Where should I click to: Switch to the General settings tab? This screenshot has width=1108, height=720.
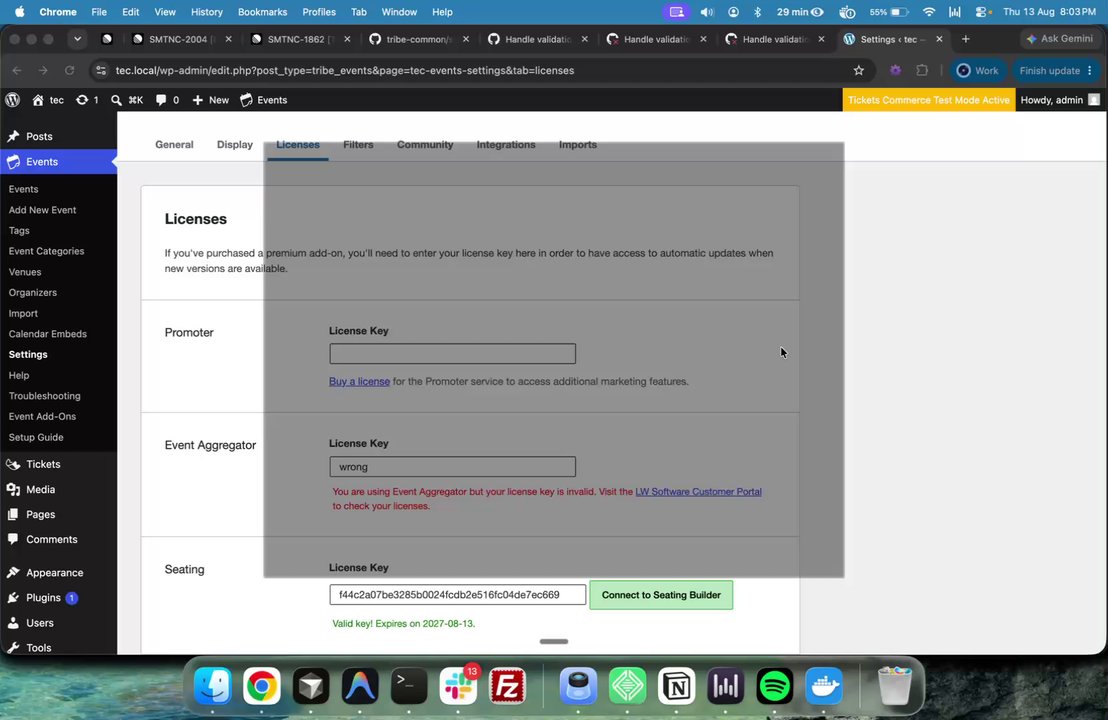pyautogui.click(x=175, y=144)
